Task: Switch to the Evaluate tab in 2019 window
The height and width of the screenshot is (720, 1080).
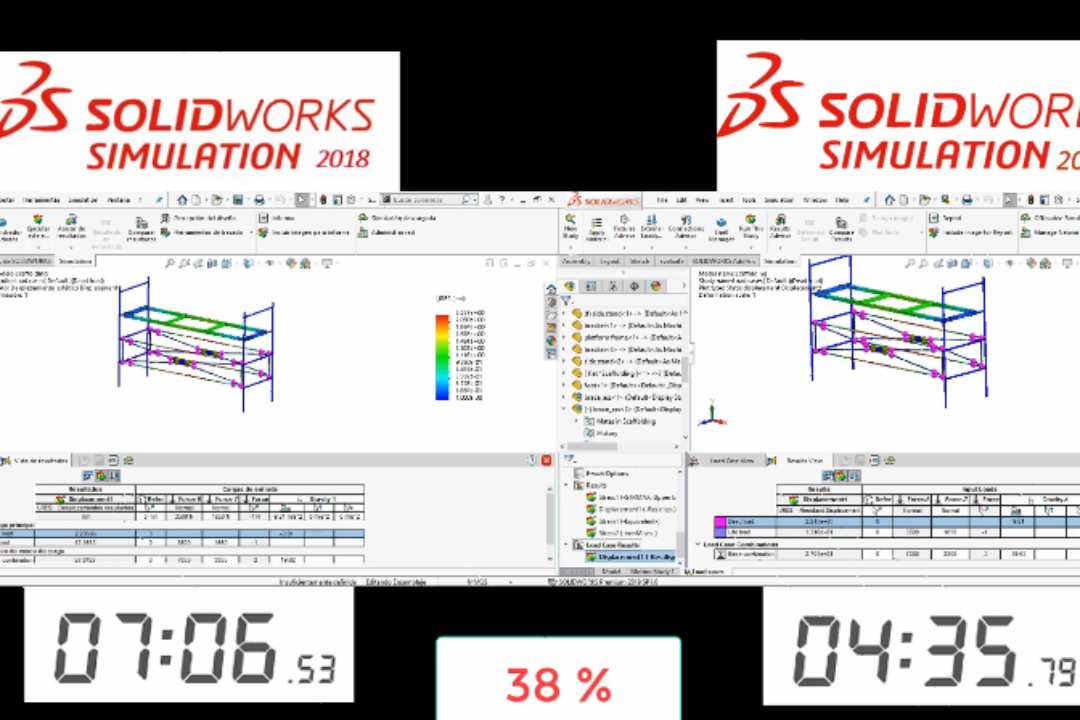Action: [x=672, y=261]
